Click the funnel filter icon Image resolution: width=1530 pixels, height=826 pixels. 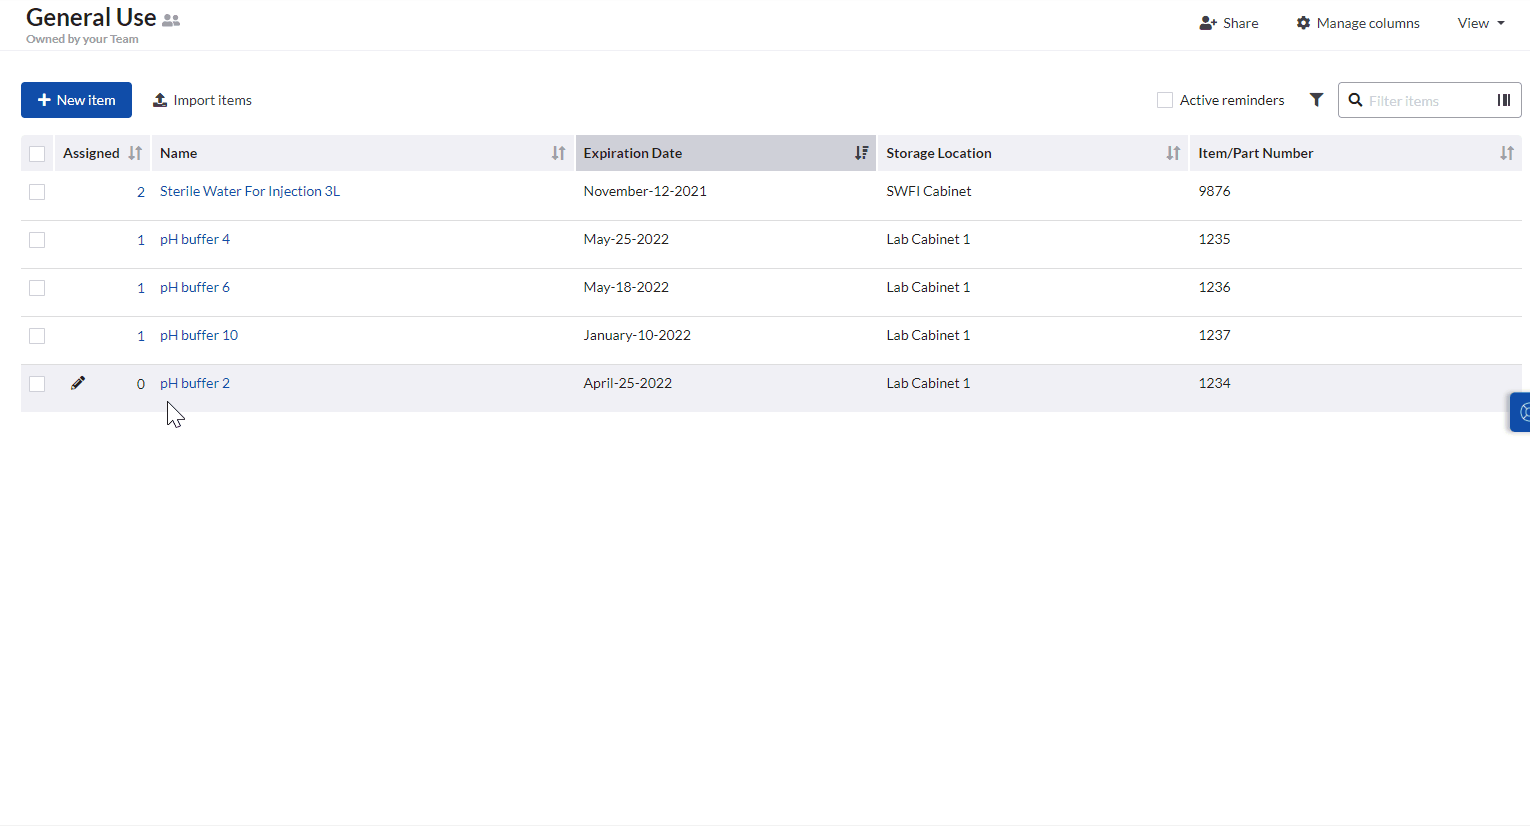click(x=1316, y=100)
